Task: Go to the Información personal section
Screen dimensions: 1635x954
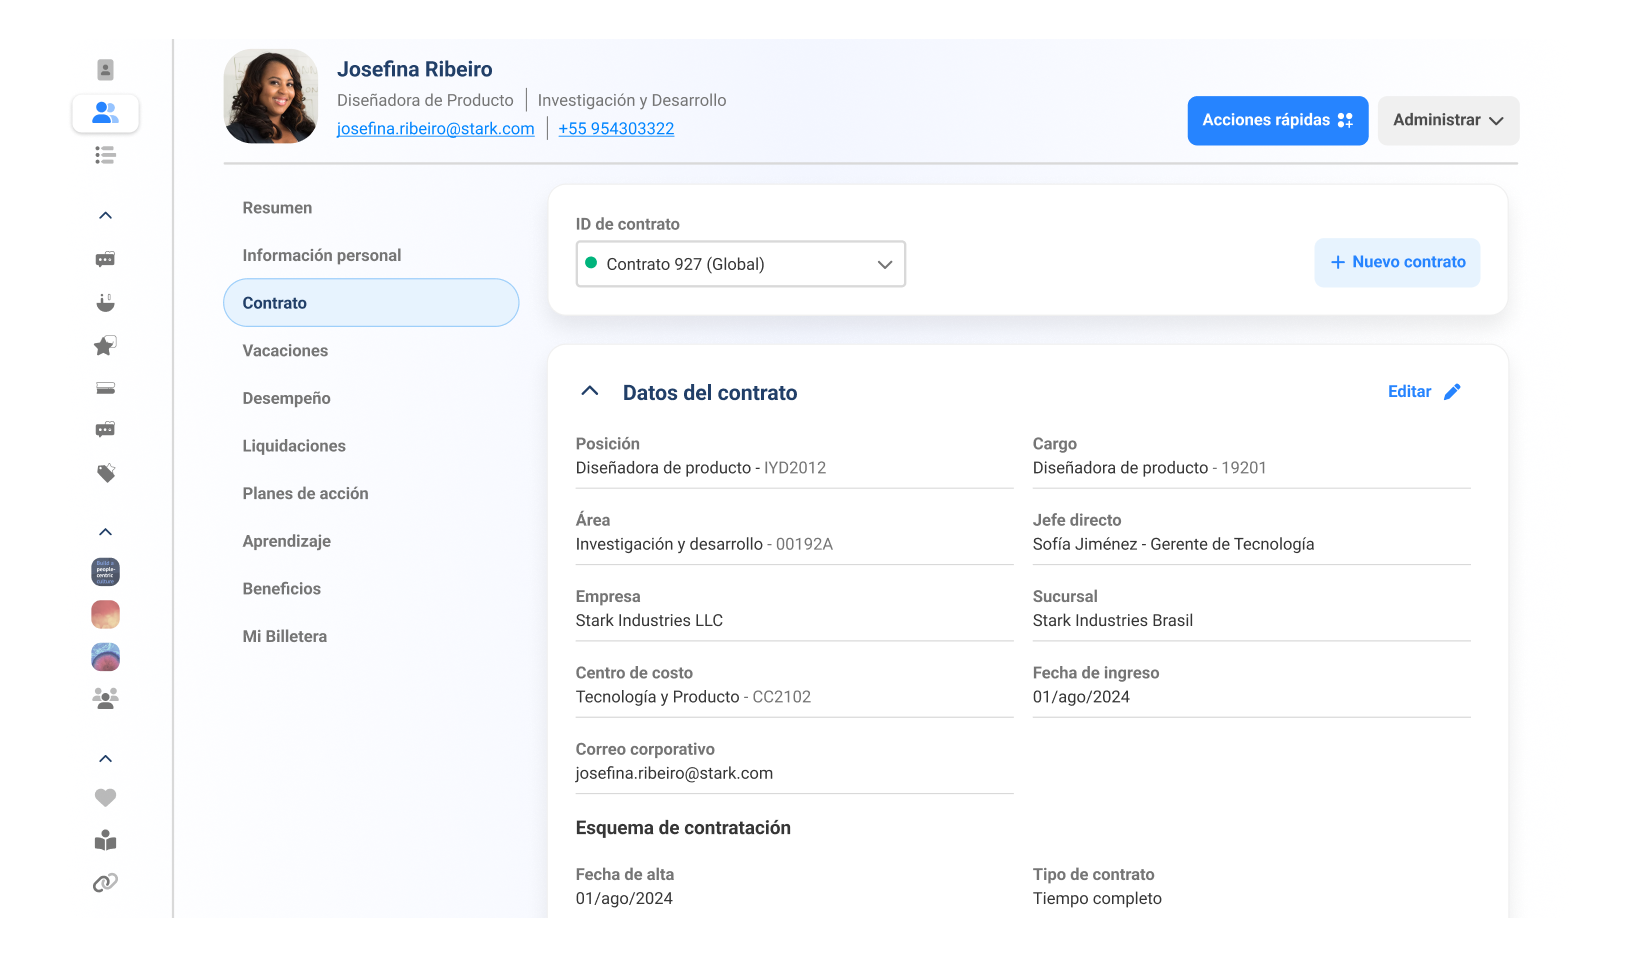Action: point(321,256)
